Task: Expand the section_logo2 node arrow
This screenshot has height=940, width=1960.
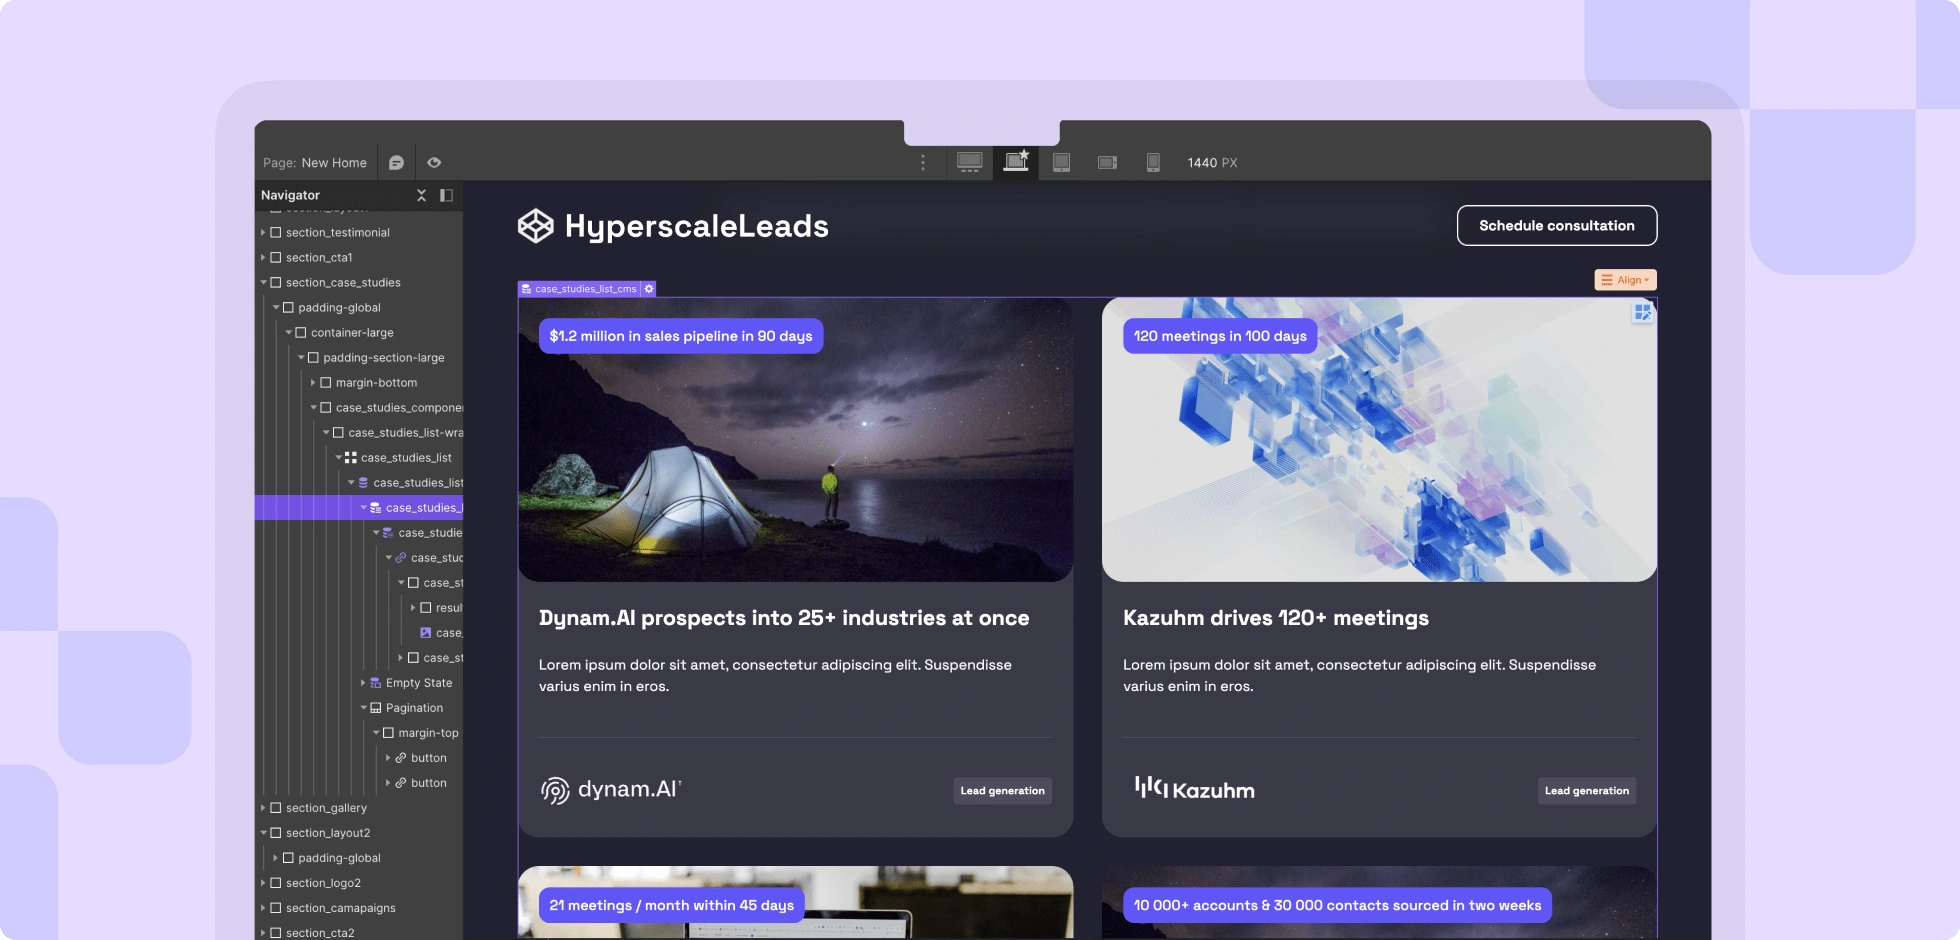Action: click(263, 883)
